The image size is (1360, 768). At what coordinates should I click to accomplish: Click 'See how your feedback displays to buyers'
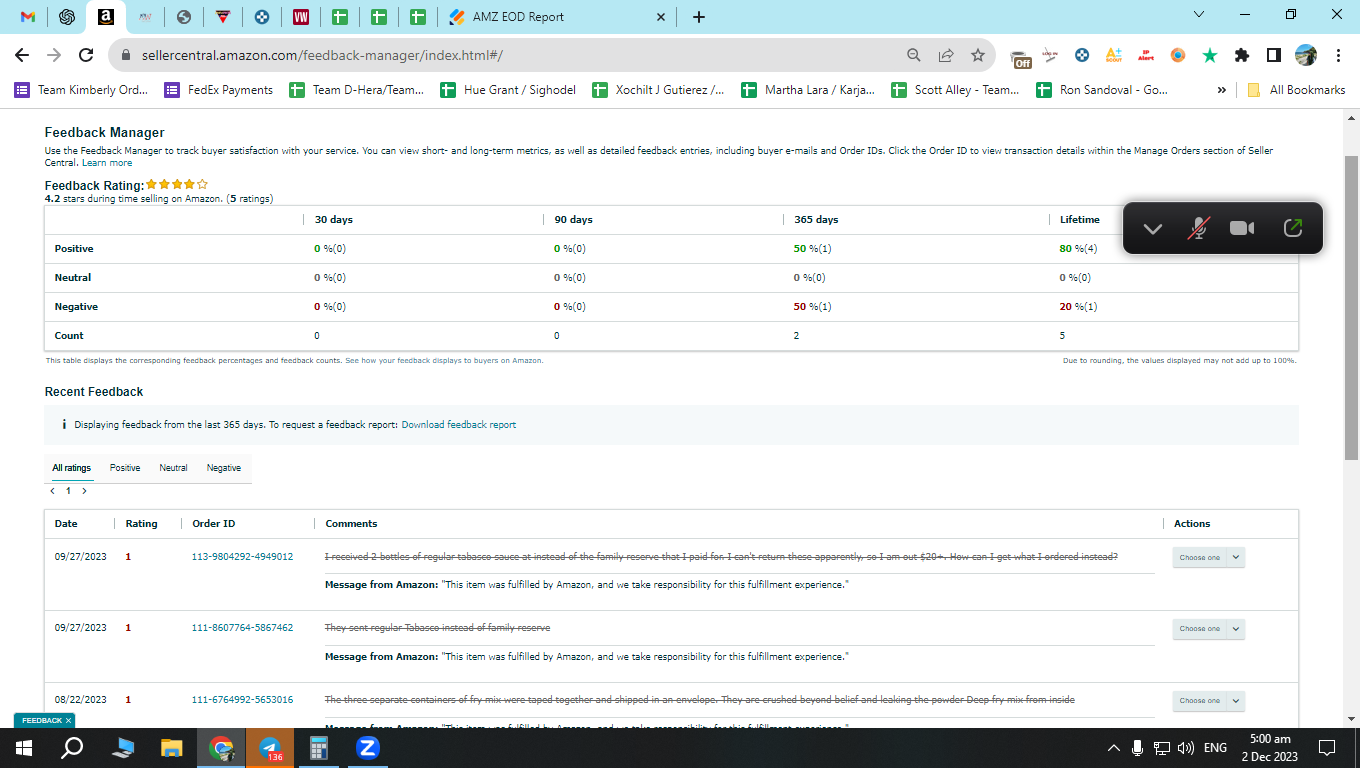pos(444,360)
